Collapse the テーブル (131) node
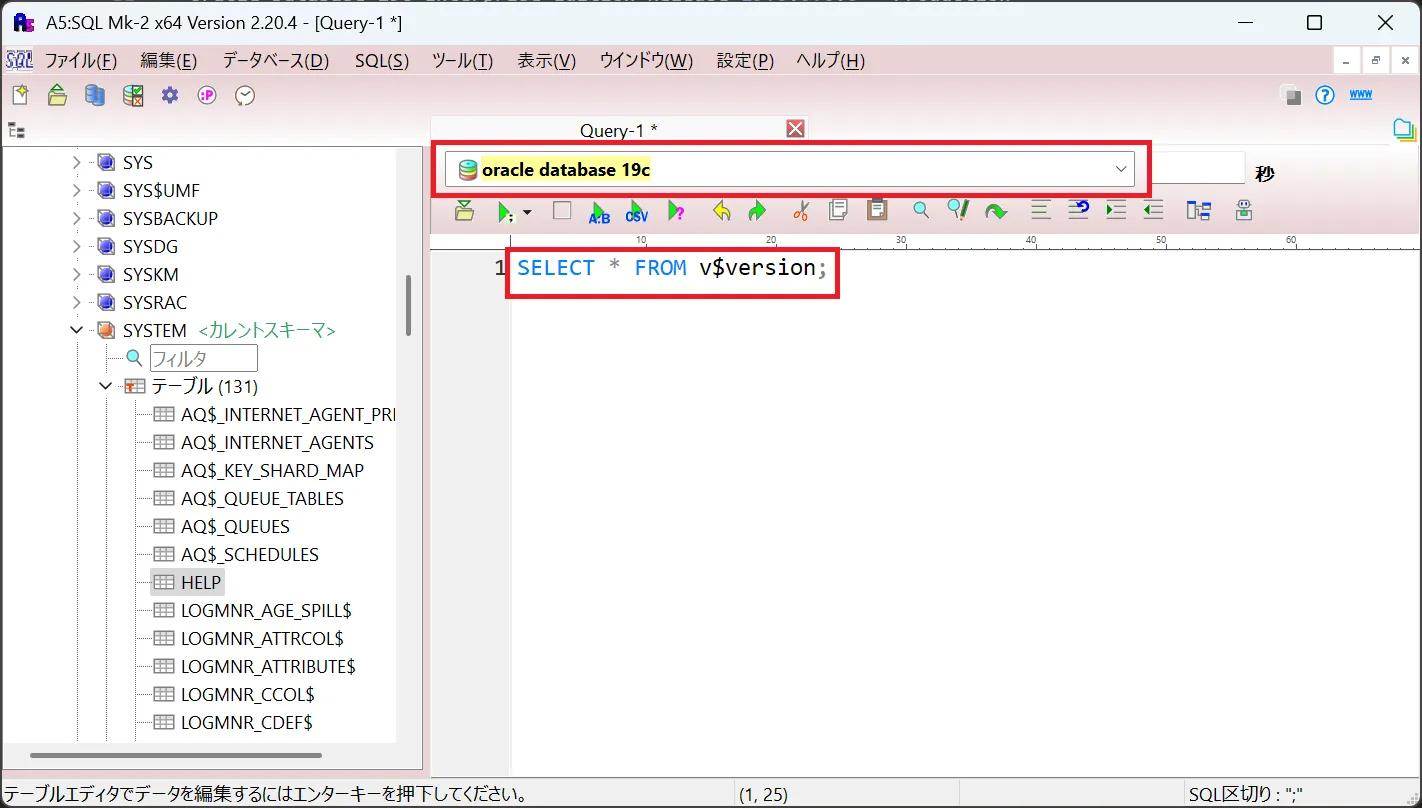This screenshot has height=808, width=1422. pyautogui.click(x=105, y=386)
